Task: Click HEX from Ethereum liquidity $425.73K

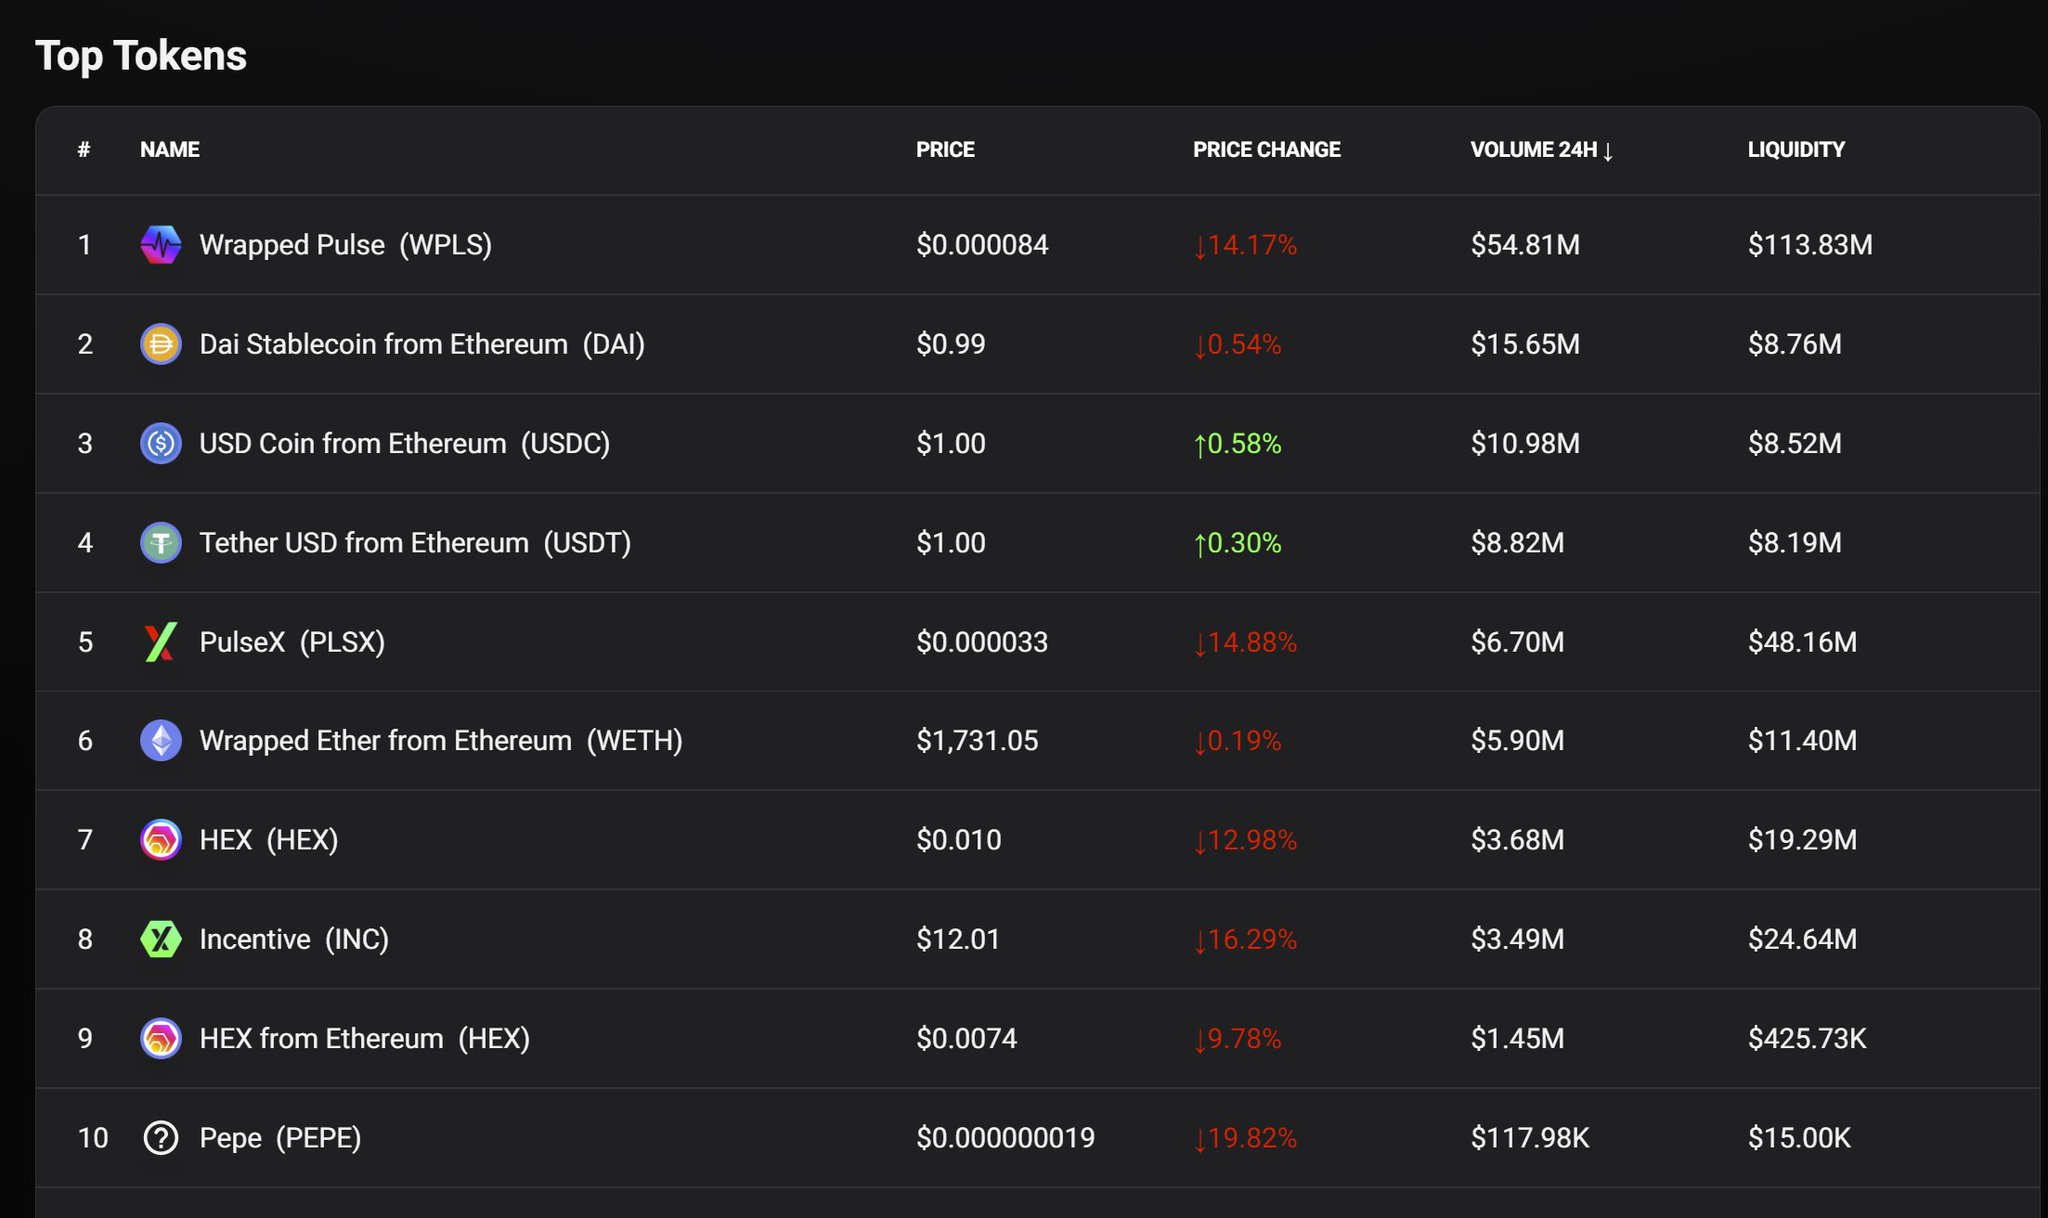Action: (1807, 1038)
